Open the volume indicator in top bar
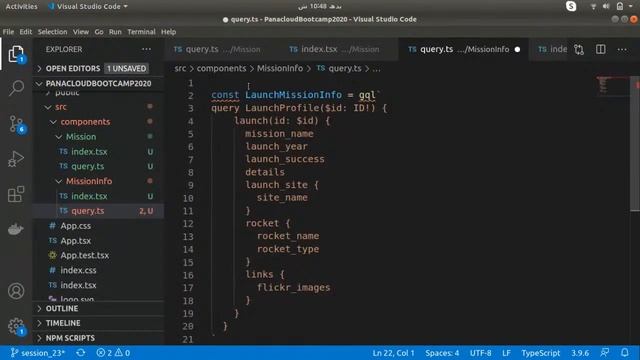The width and height of the screenshot is (640, 360). (x=606, y=6)
